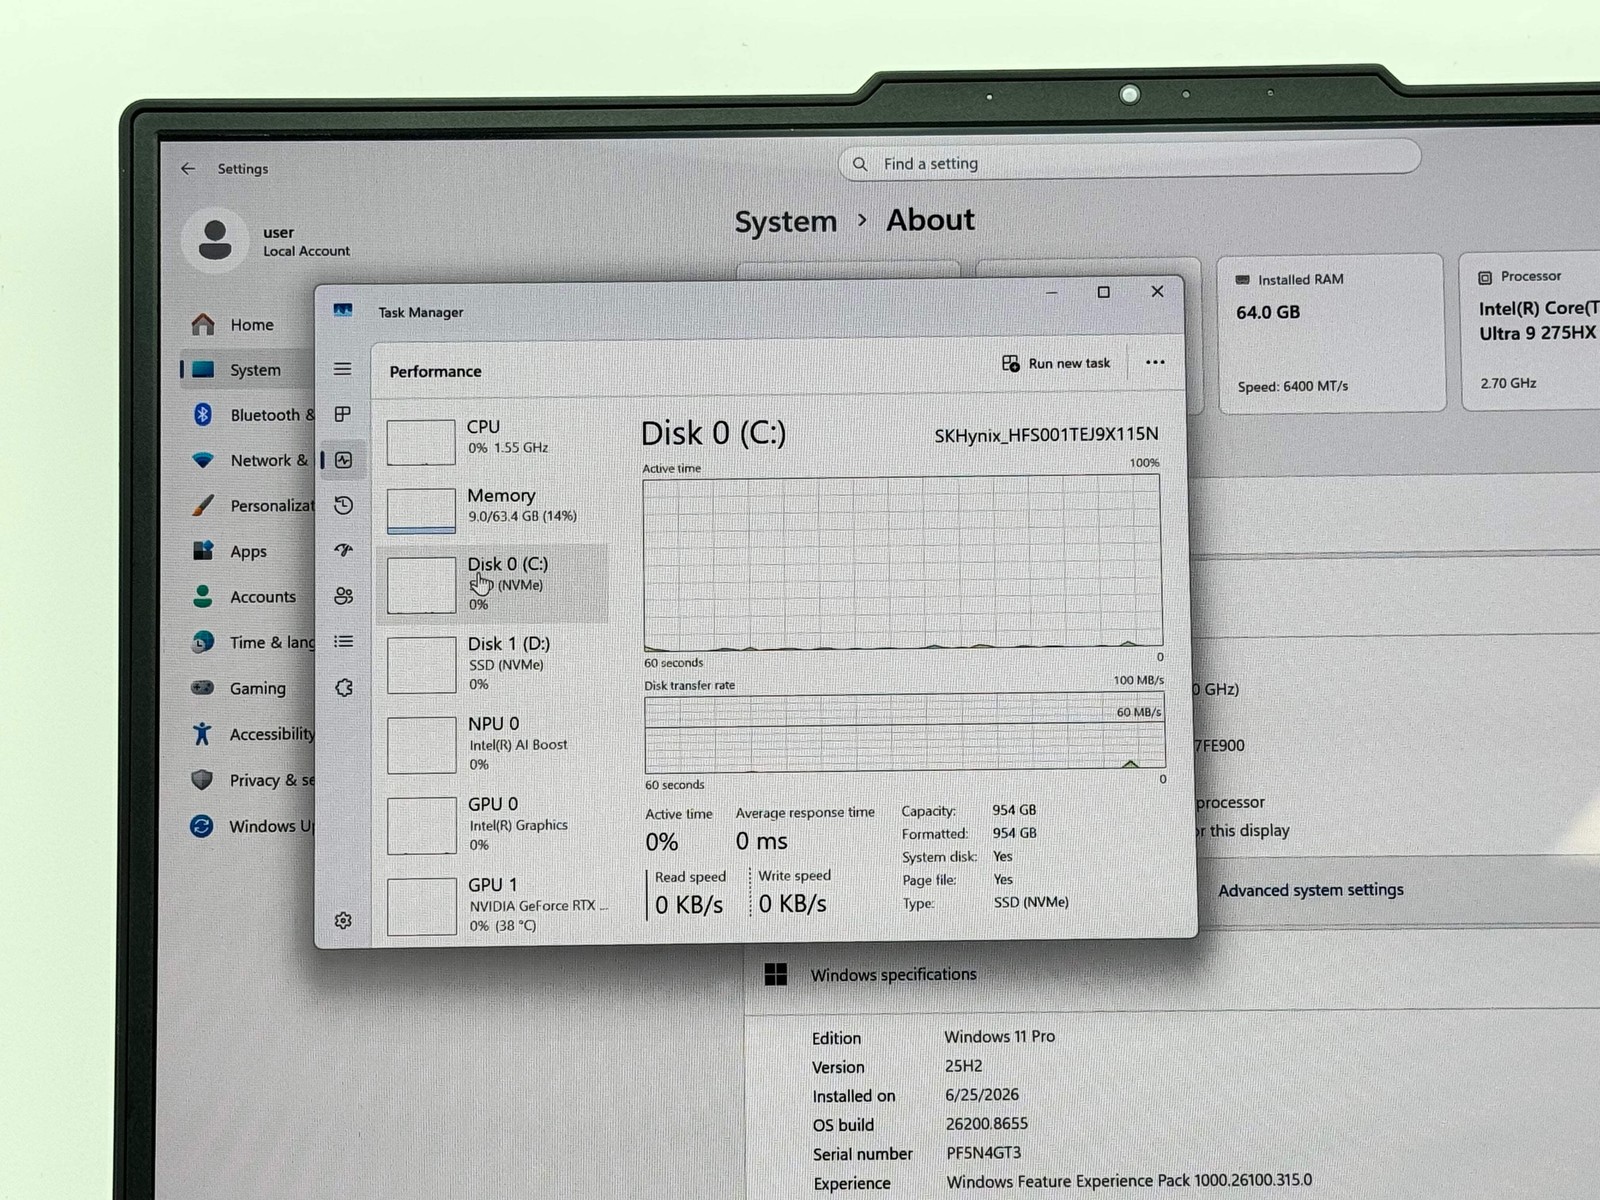Open the Startup apps icon
1600x1200 pixels.
(343, 550)
